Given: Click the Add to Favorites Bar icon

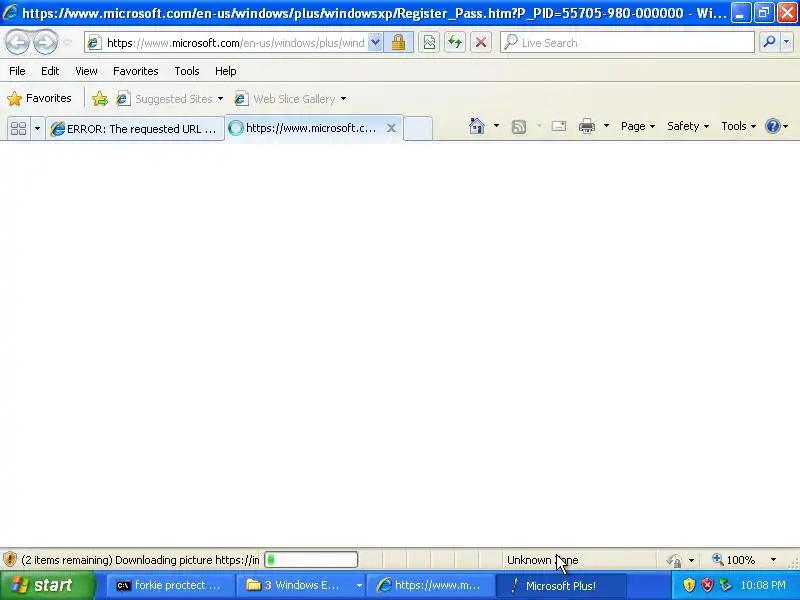Looking at the screenshot, I should tap(100, 98).
